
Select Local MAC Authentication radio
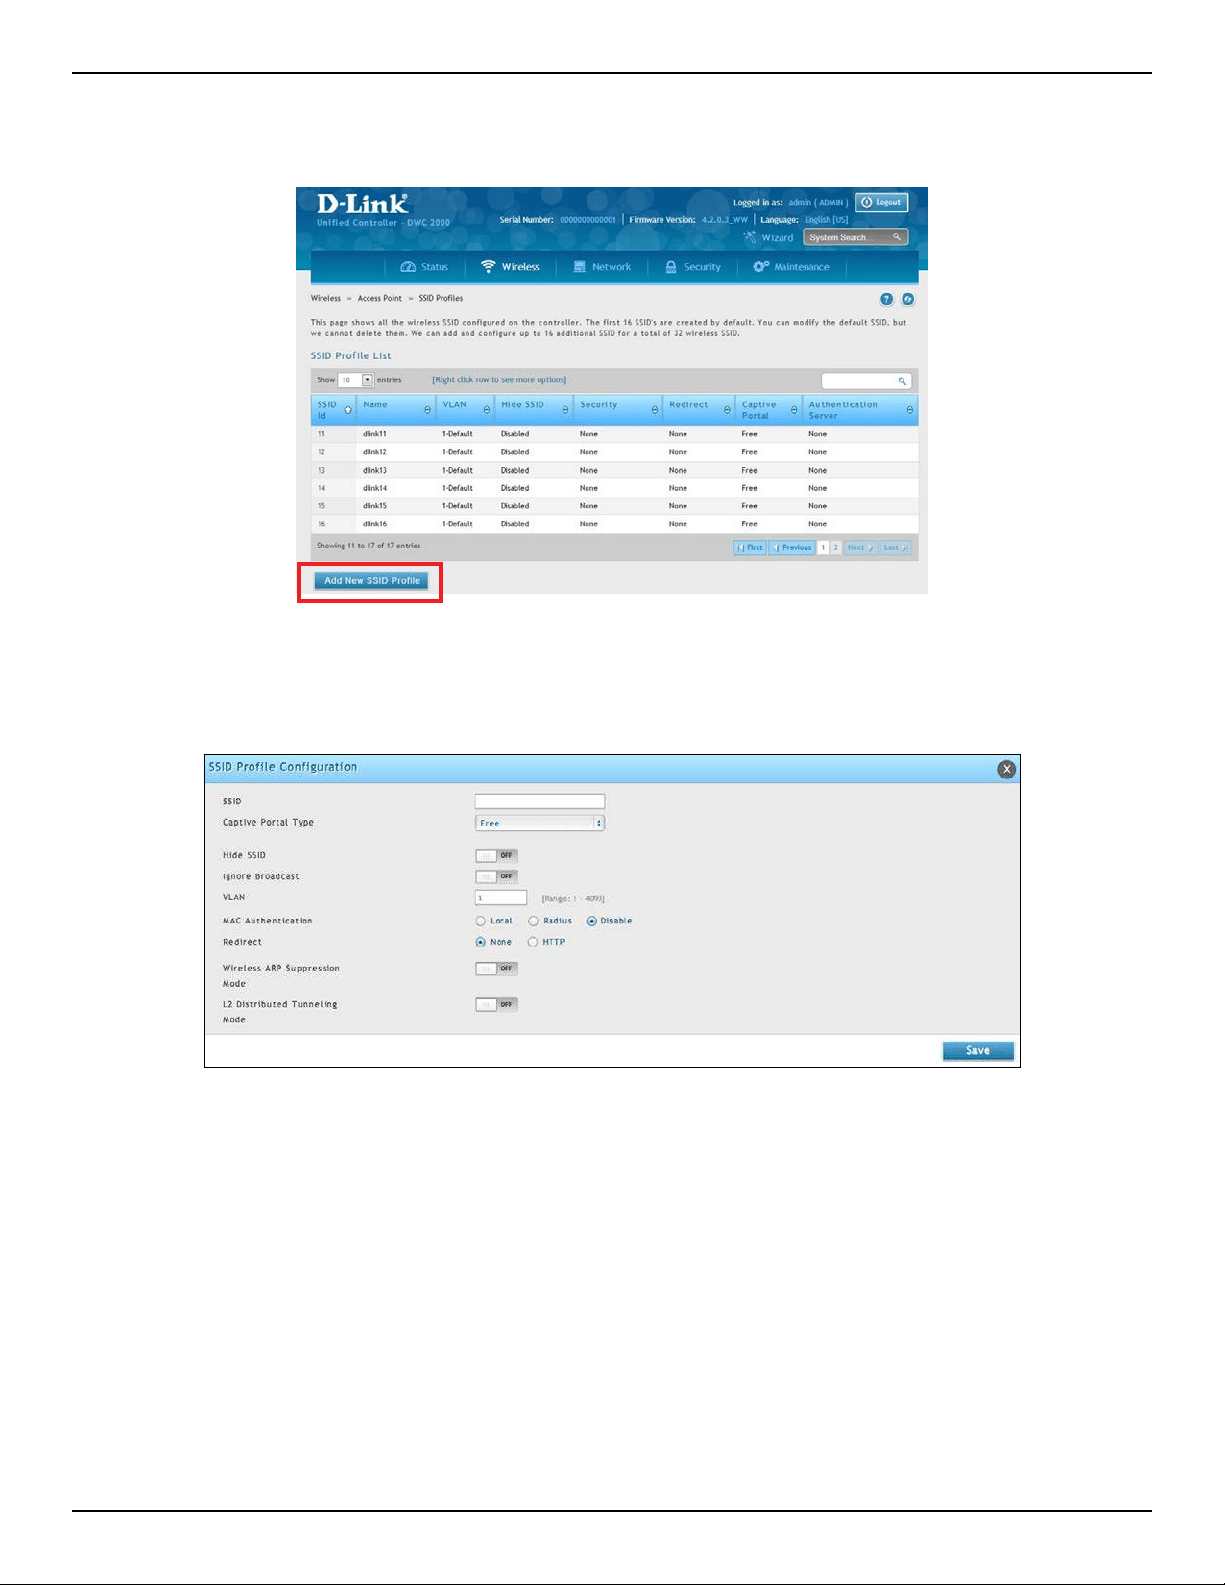[481, 921]
